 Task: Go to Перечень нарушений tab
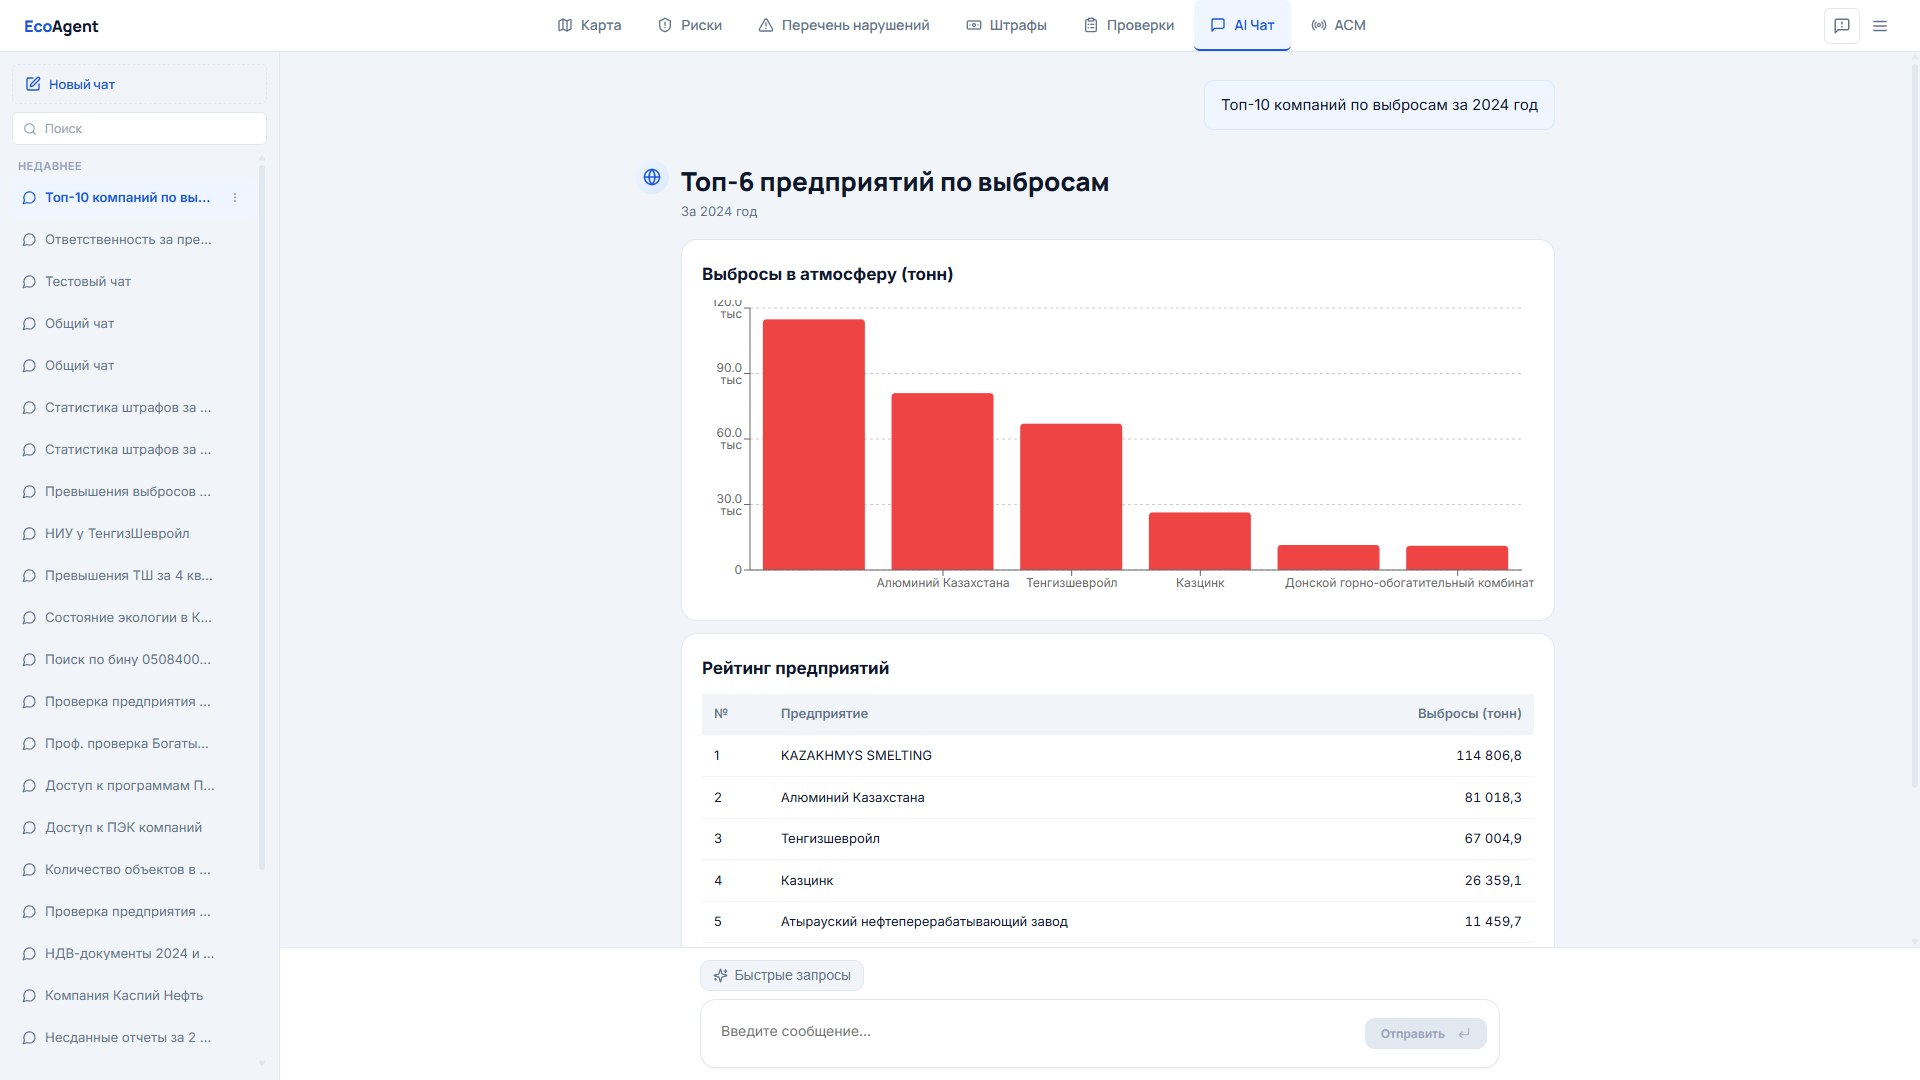pos(843,25)
